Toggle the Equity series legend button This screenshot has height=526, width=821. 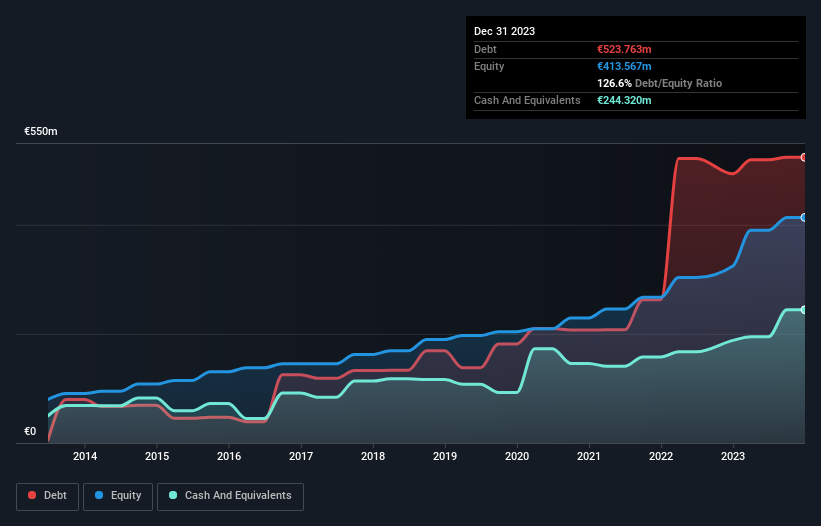(x=118, y=496)
